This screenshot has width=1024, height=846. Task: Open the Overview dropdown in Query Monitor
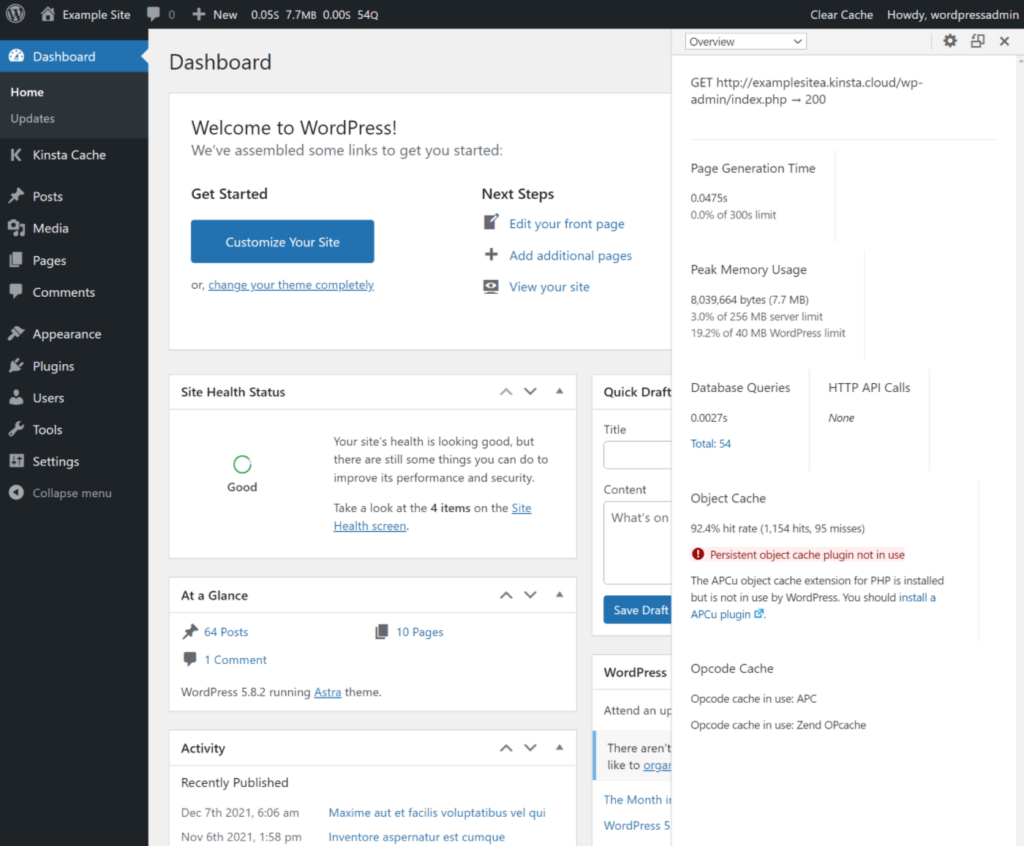[x=745, y=40]
